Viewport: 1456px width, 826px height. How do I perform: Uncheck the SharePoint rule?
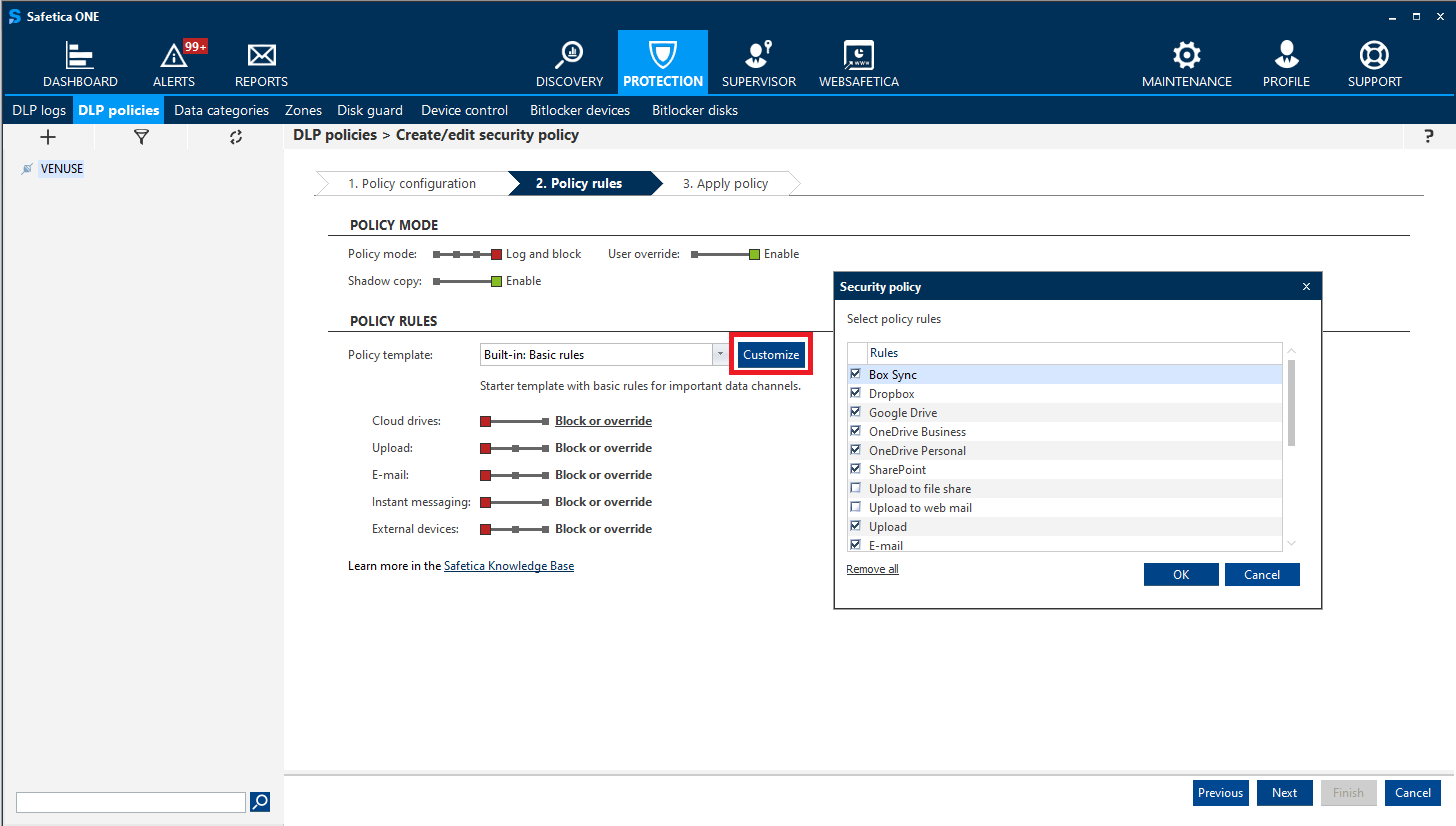pos(855,469)
